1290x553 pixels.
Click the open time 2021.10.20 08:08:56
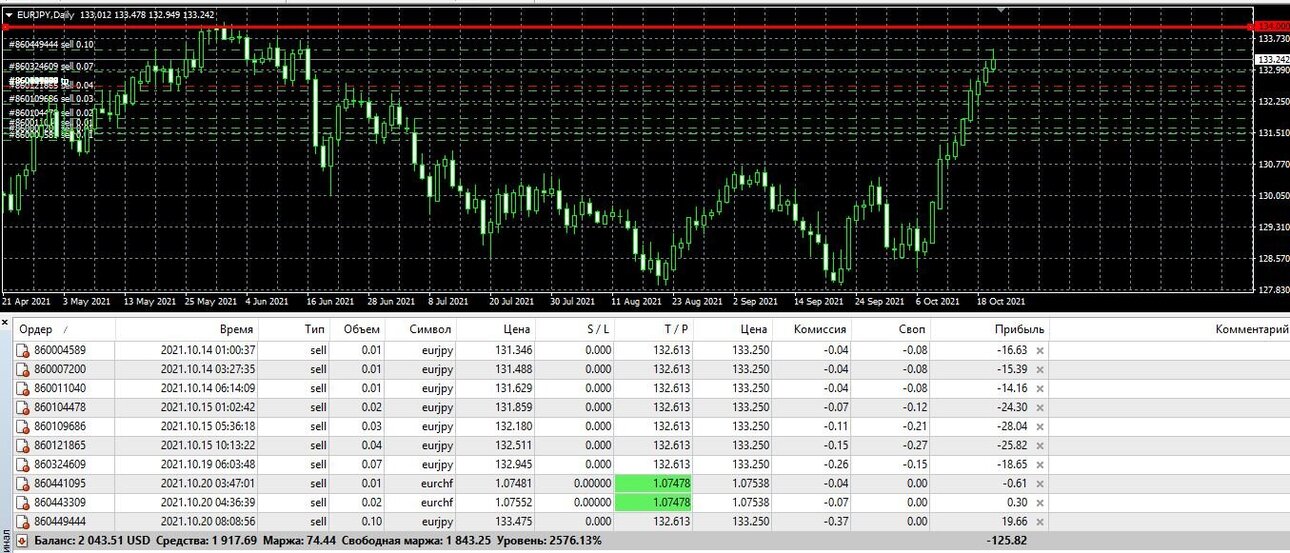[208, 522]
